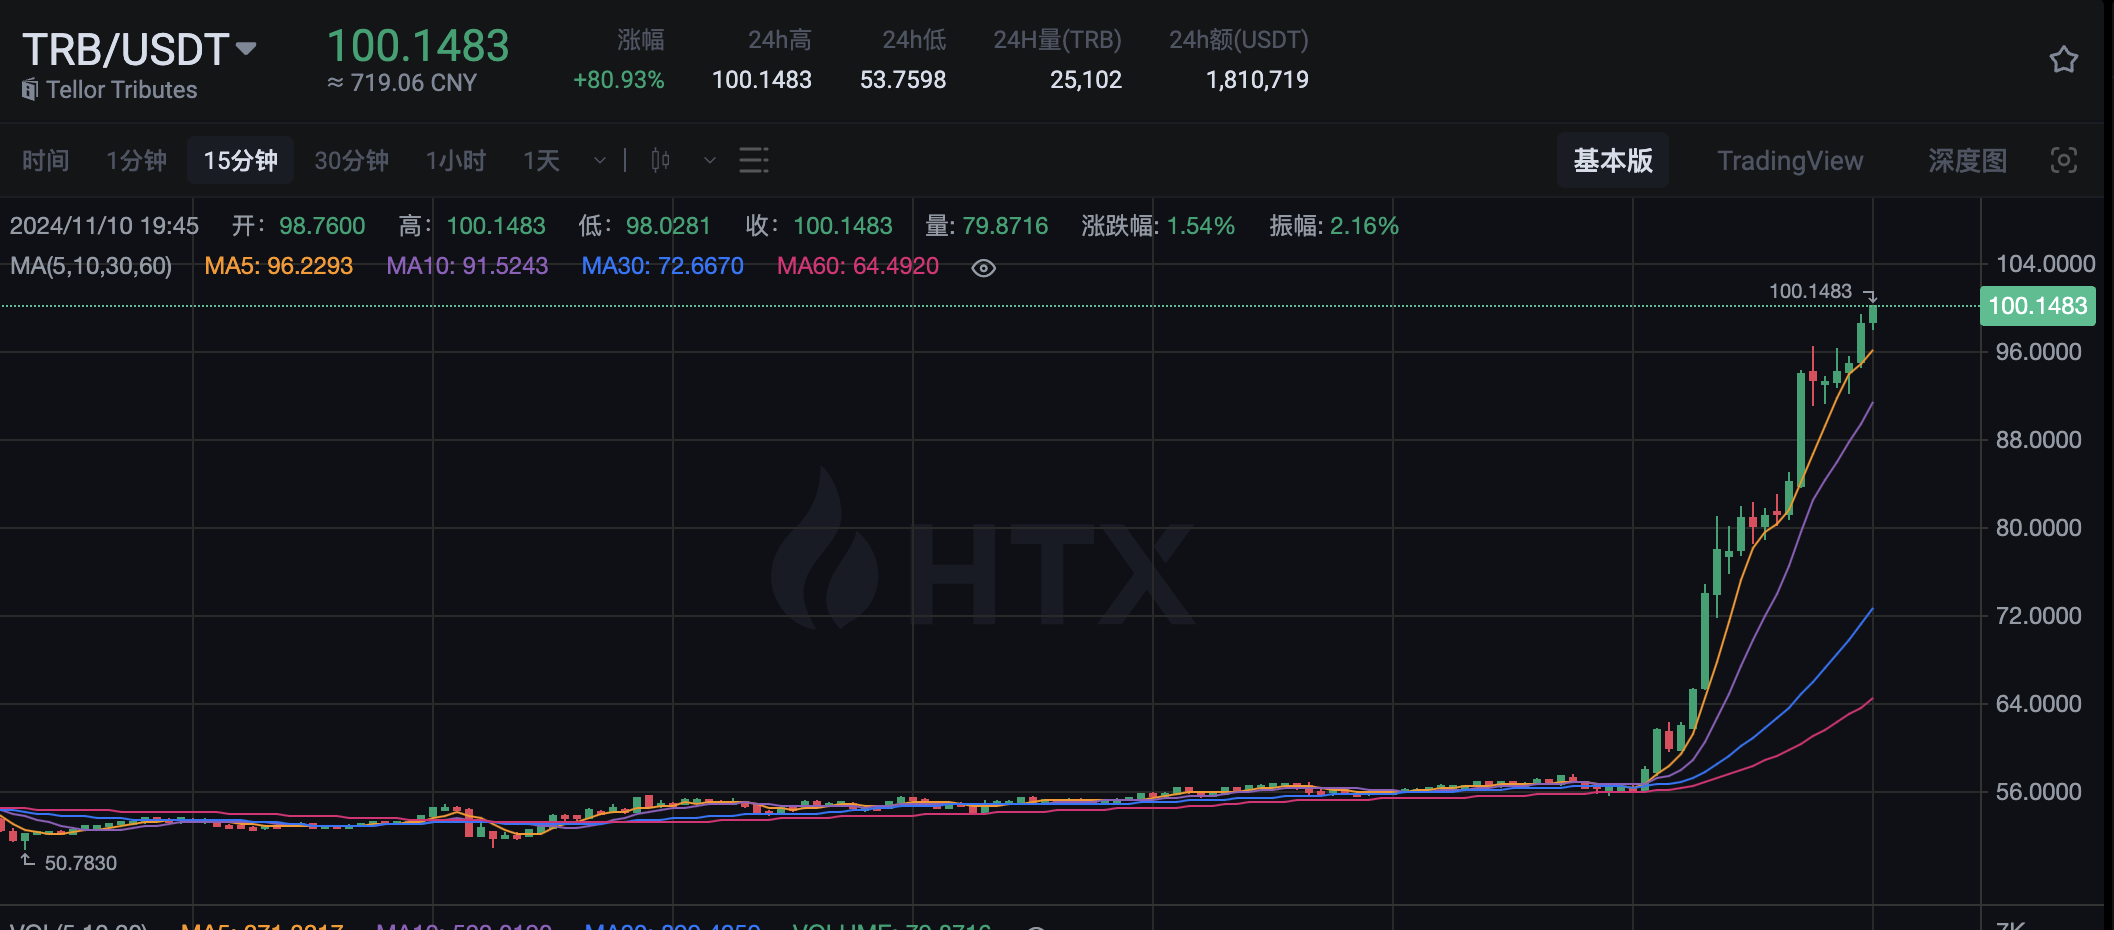
Task: Click the arrow marker beside 50.7830 low
Action: coord(27,859)
